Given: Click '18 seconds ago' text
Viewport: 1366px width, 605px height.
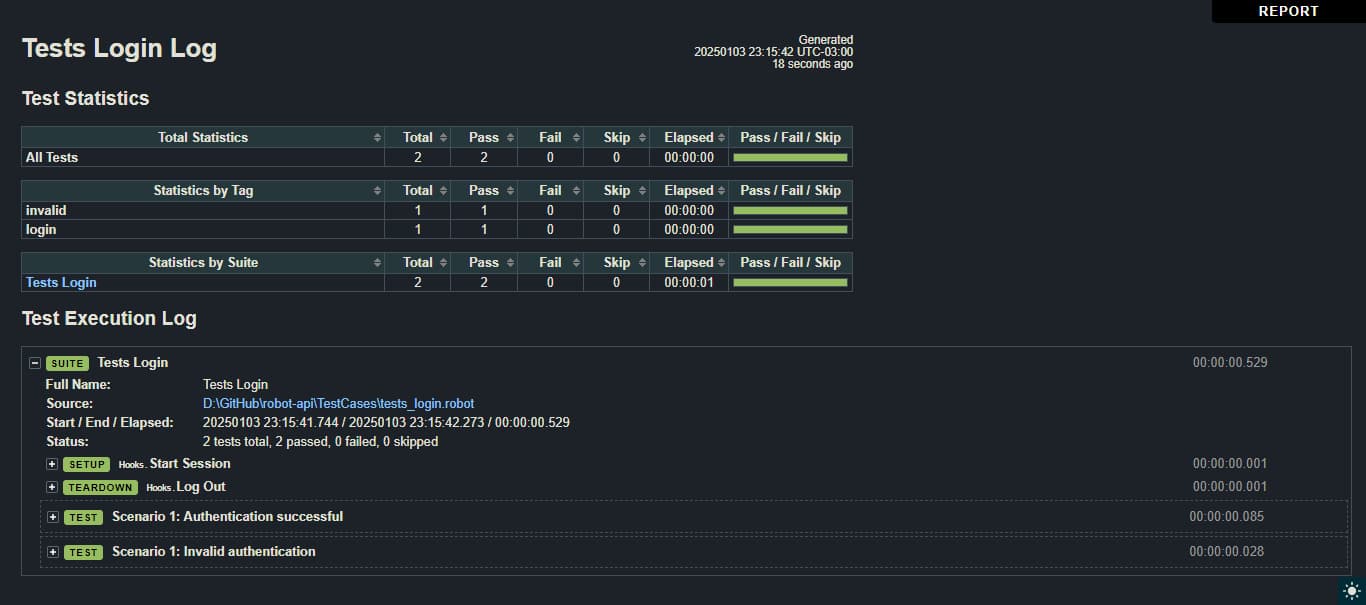Looking at the screenshot, I should coord(812,64).
